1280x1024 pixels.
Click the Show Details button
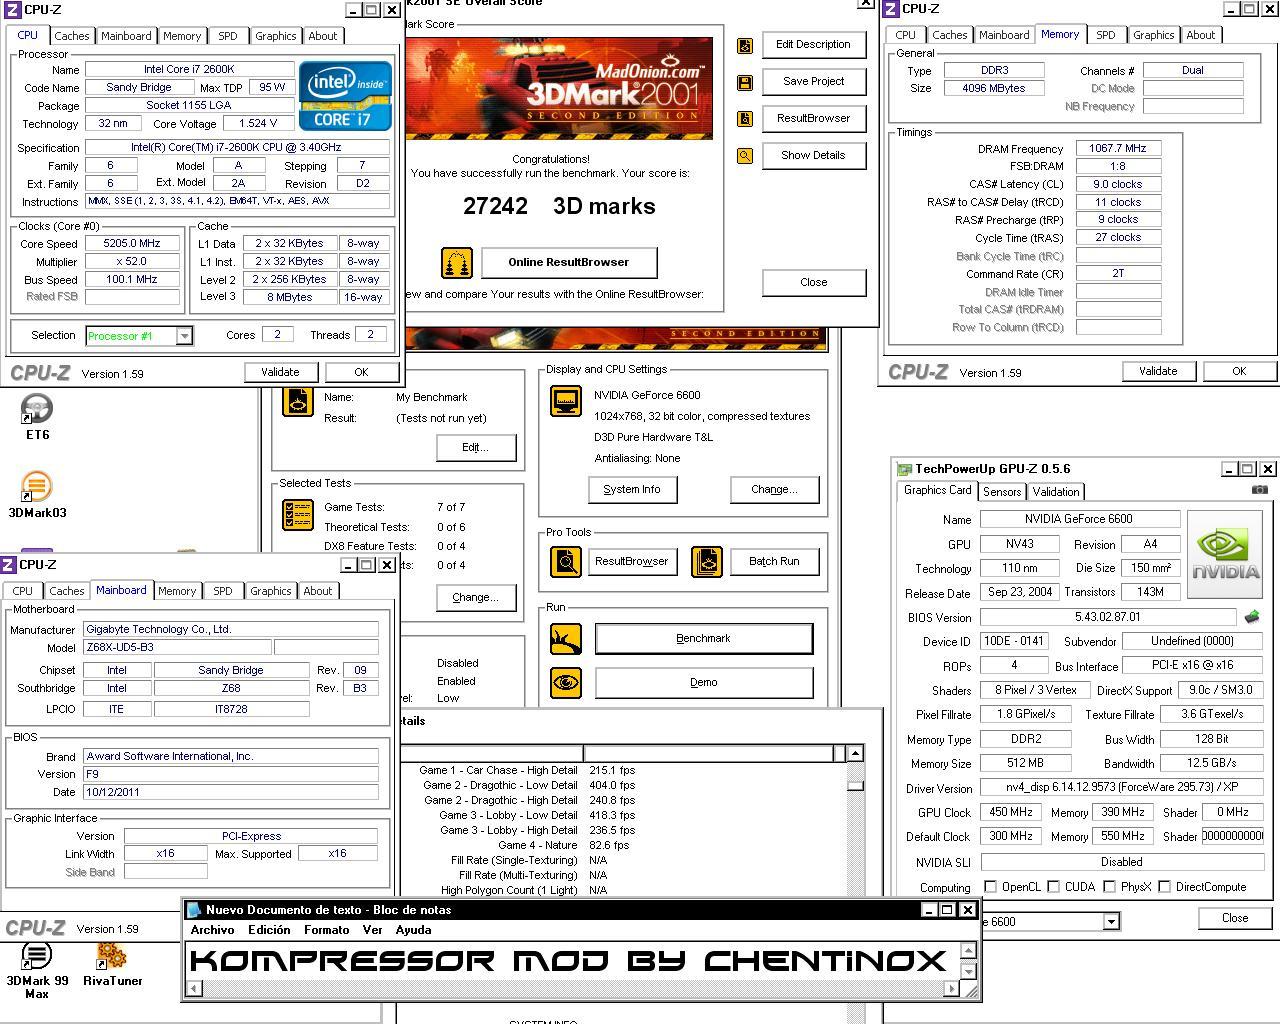813,156
